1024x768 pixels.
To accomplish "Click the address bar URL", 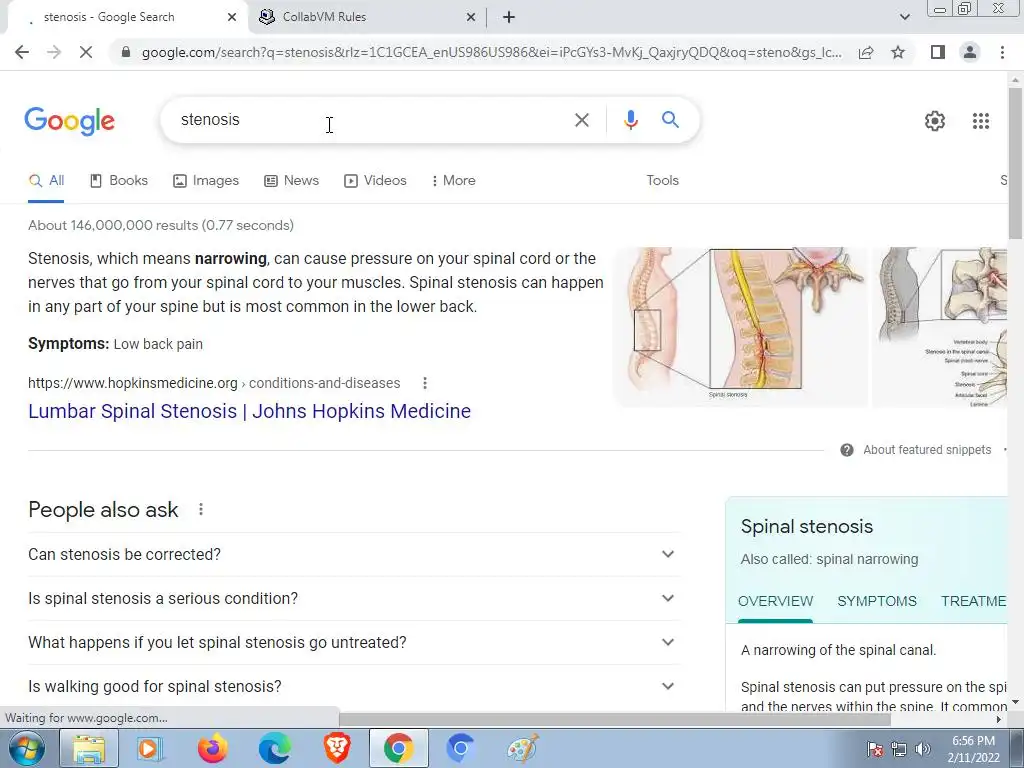I will [x=491, y=52].
